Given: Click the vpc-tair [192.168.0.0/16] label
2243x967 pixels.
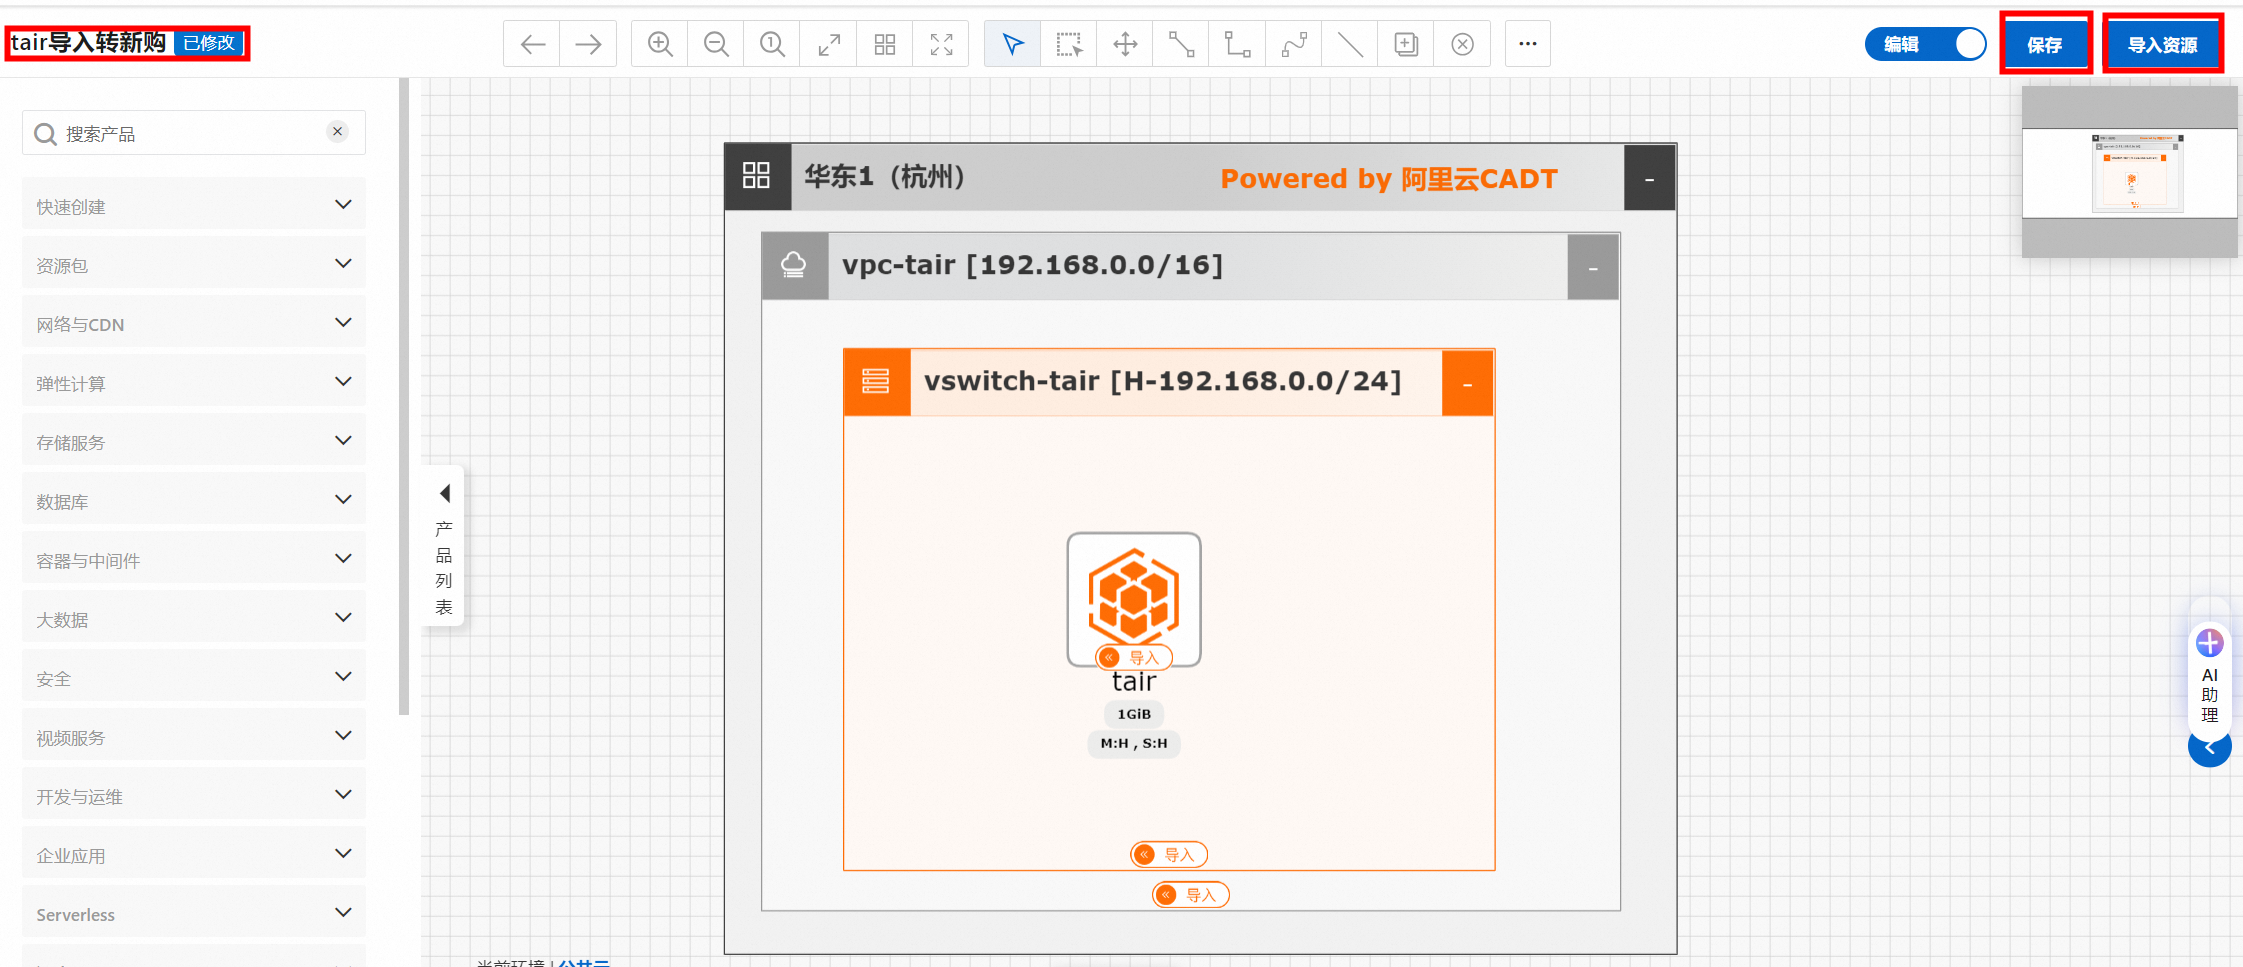Looking at the screenshot, I should tap(1032, 265).
